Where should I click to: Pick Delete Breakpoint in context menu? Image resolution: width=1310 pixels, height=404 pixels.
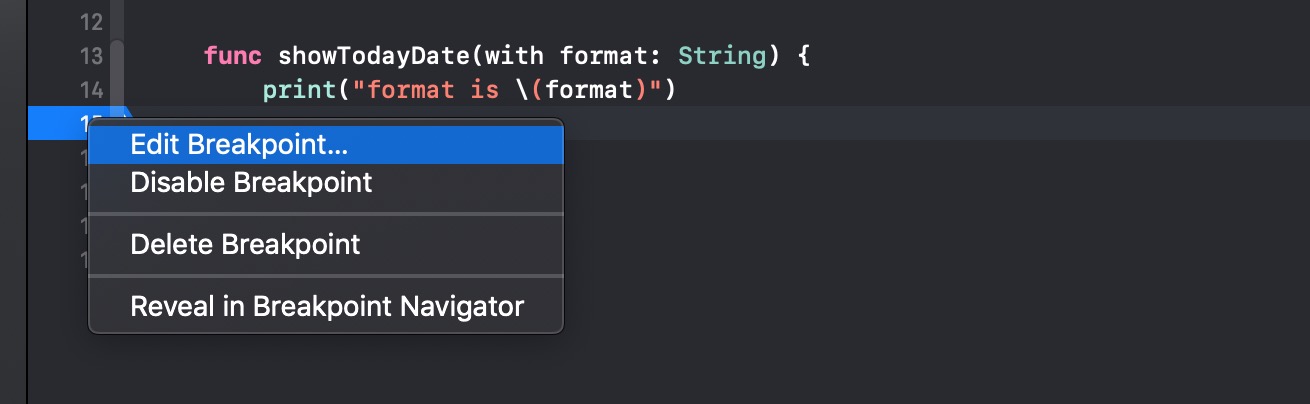[x=245, y=244]
